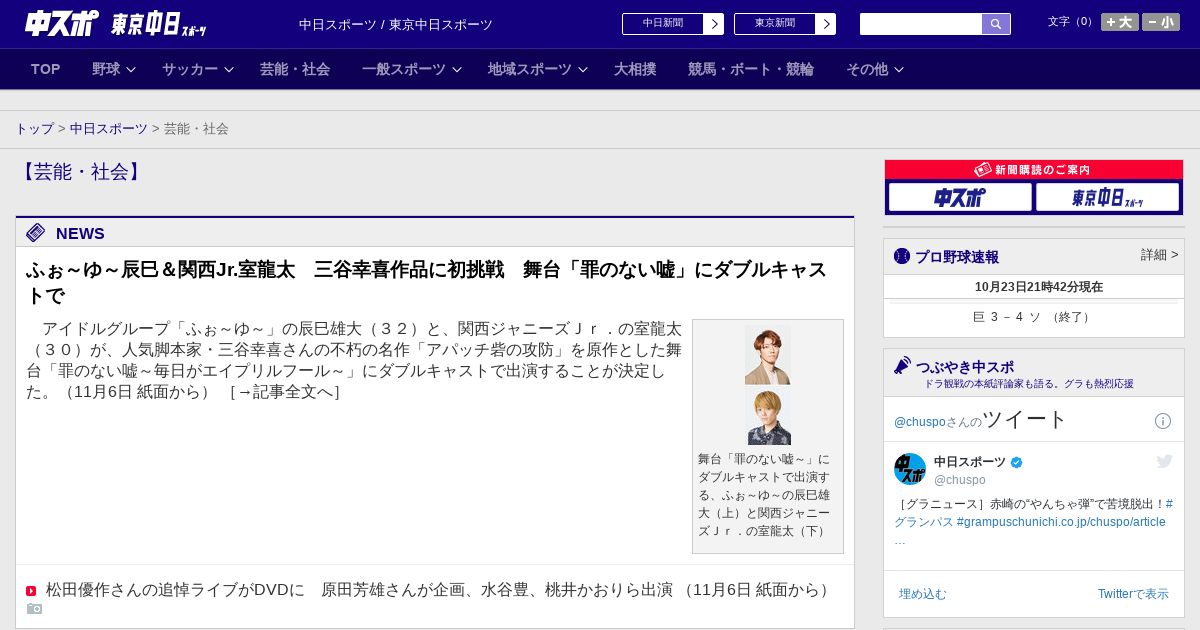Expand the サッカー dropdown chevron

[x=229, y=70]
